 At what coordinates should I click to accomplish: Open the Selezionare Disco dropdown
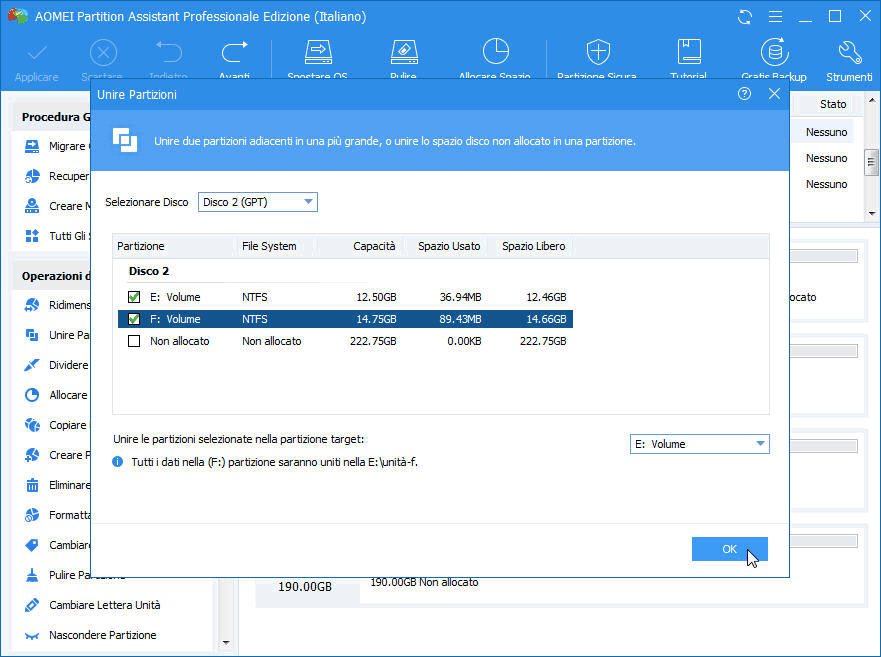tap(258, 202)
